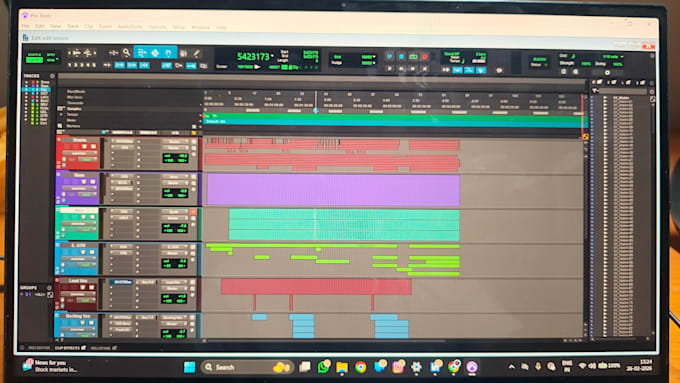Open the Setup menu
This screenshot has width=680, height=383.
pos(179,27)
